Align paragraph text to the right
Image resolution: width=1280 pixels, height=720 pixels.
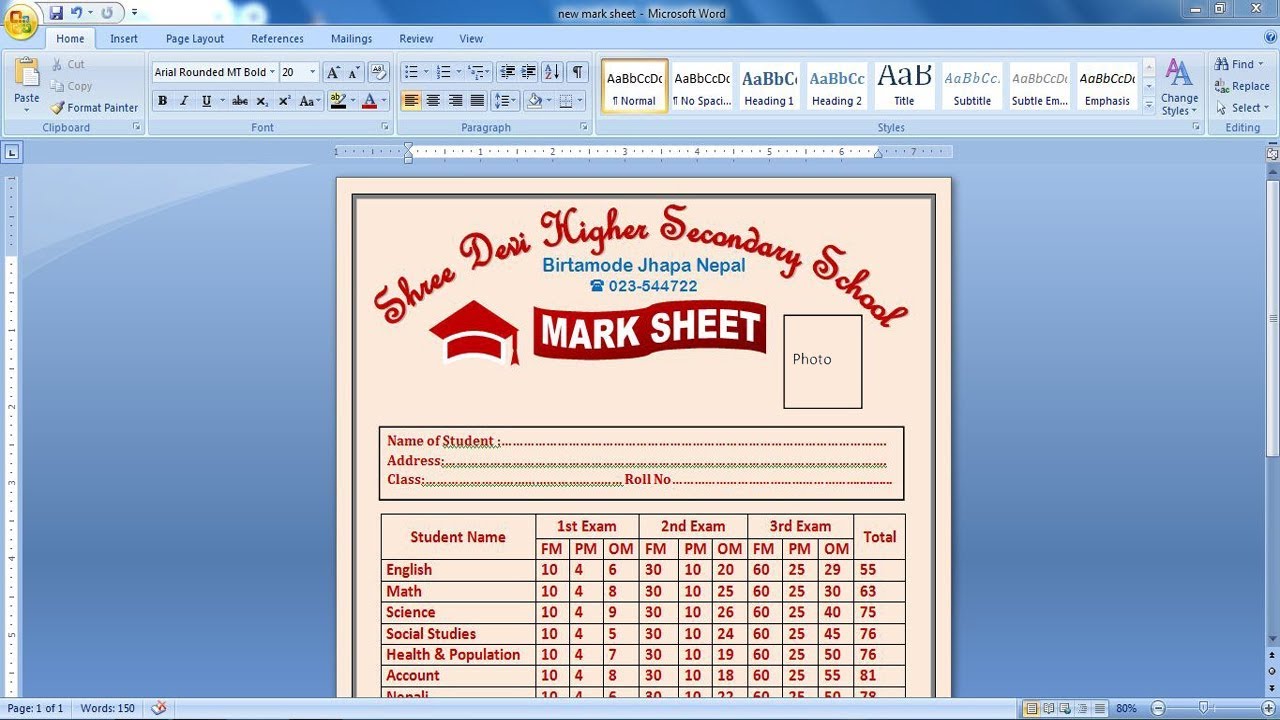coord(455,101)
